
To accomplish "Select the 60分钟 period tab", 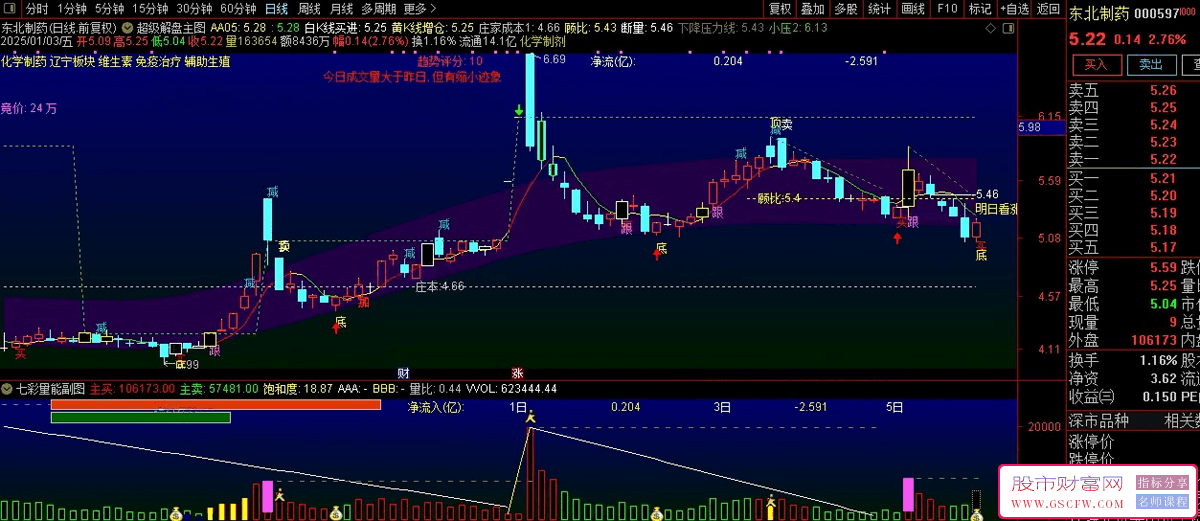I will 239,8.
